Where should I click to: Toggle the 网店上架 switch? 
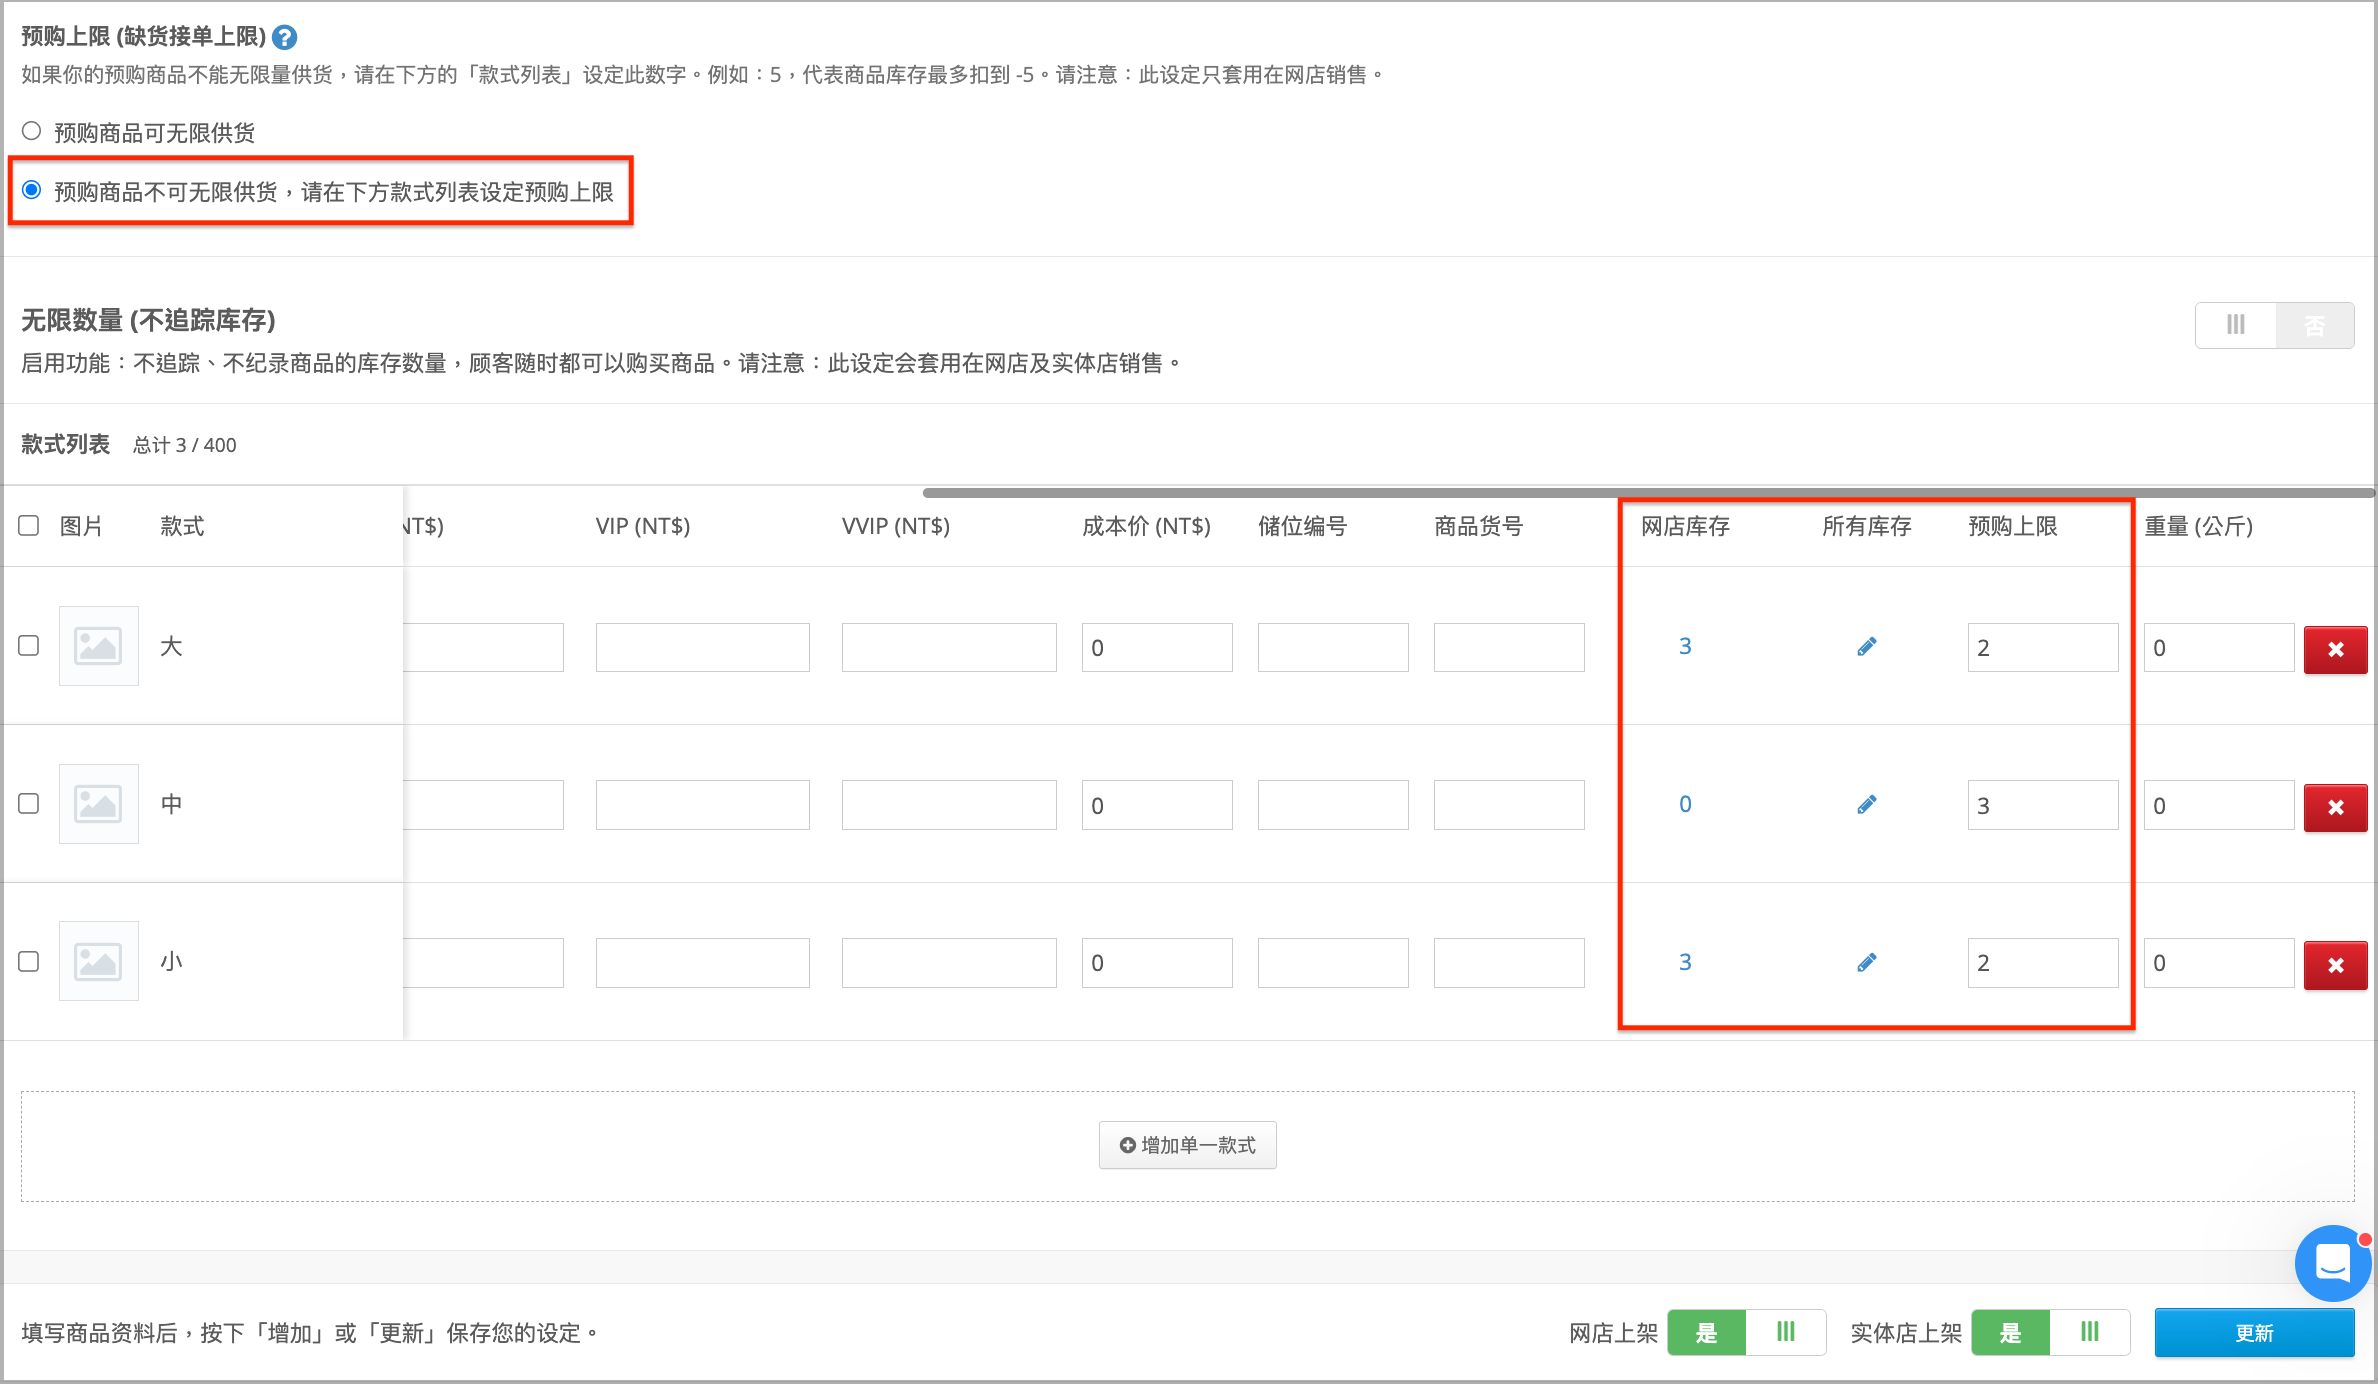1746,1332
